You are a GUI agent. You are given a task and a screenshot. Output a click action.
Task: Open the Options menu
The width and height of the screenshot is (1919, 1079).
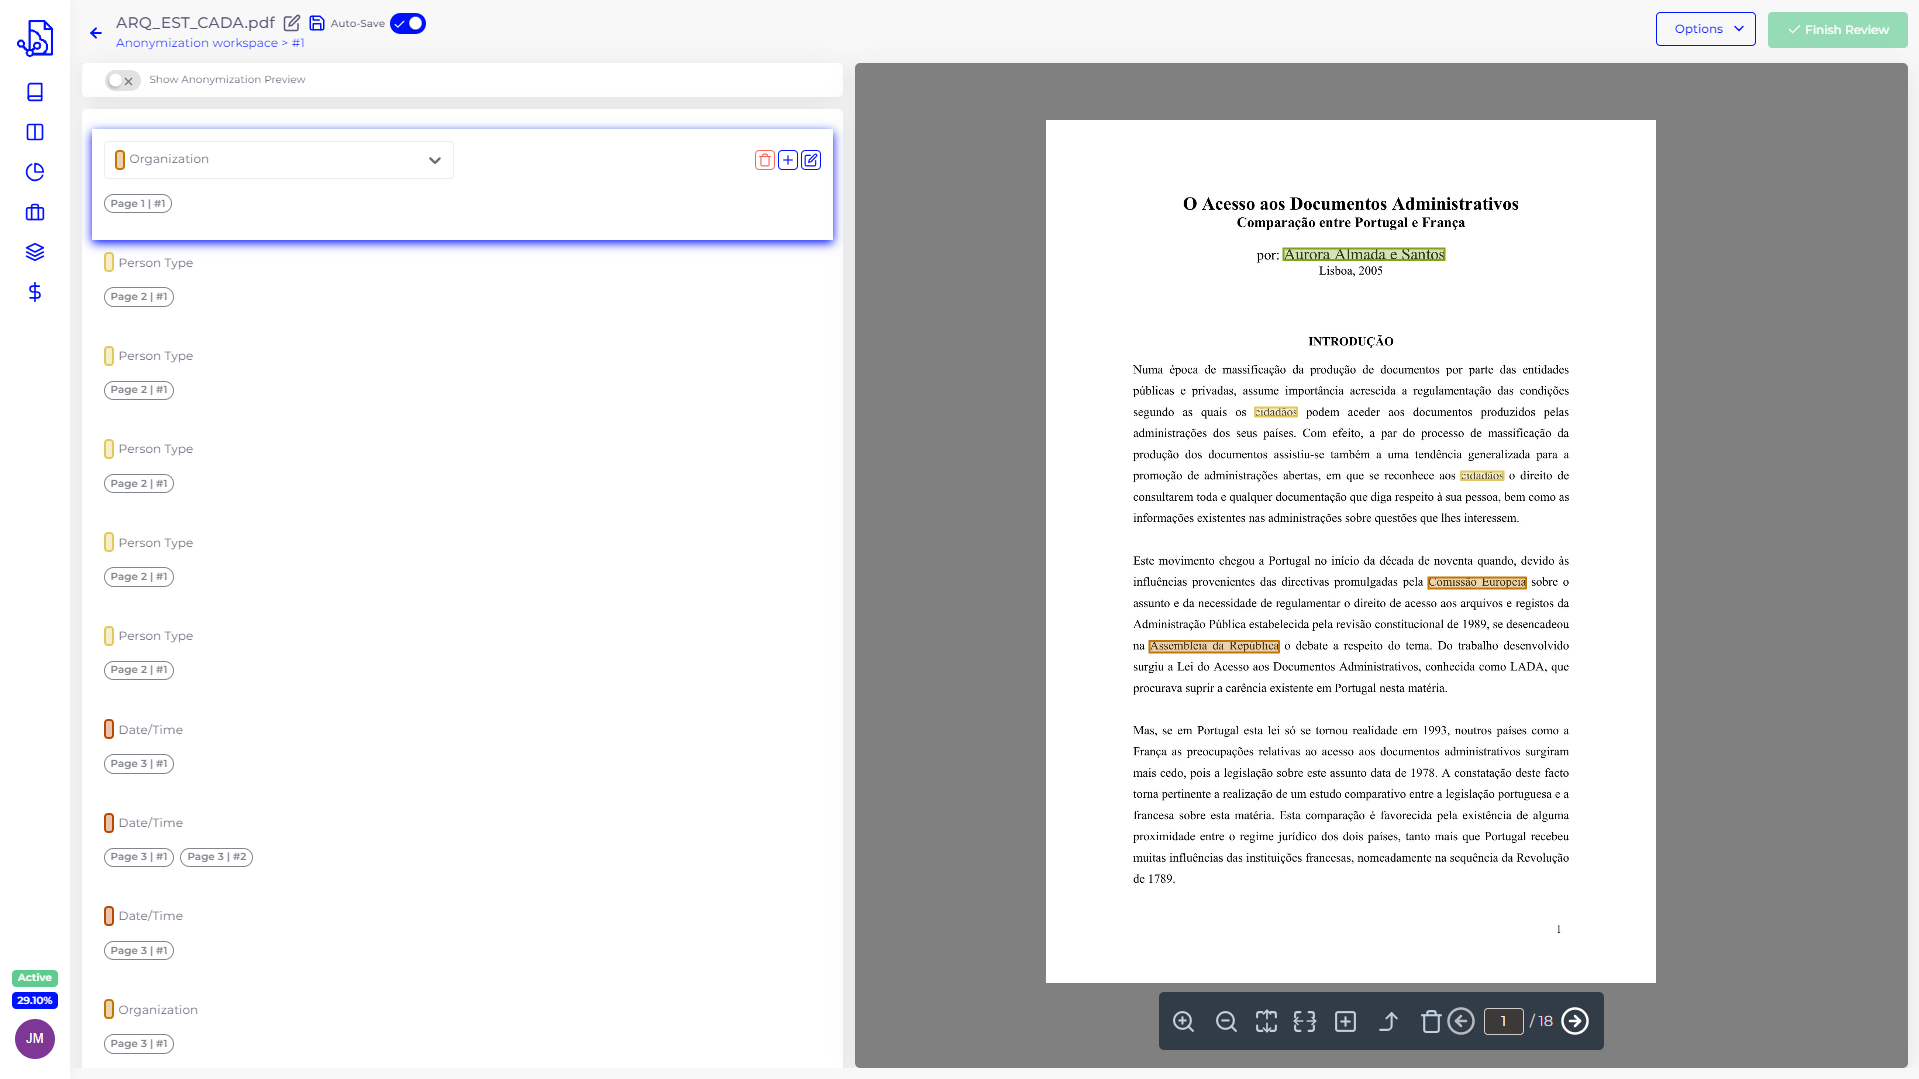tap(1705, 29)
